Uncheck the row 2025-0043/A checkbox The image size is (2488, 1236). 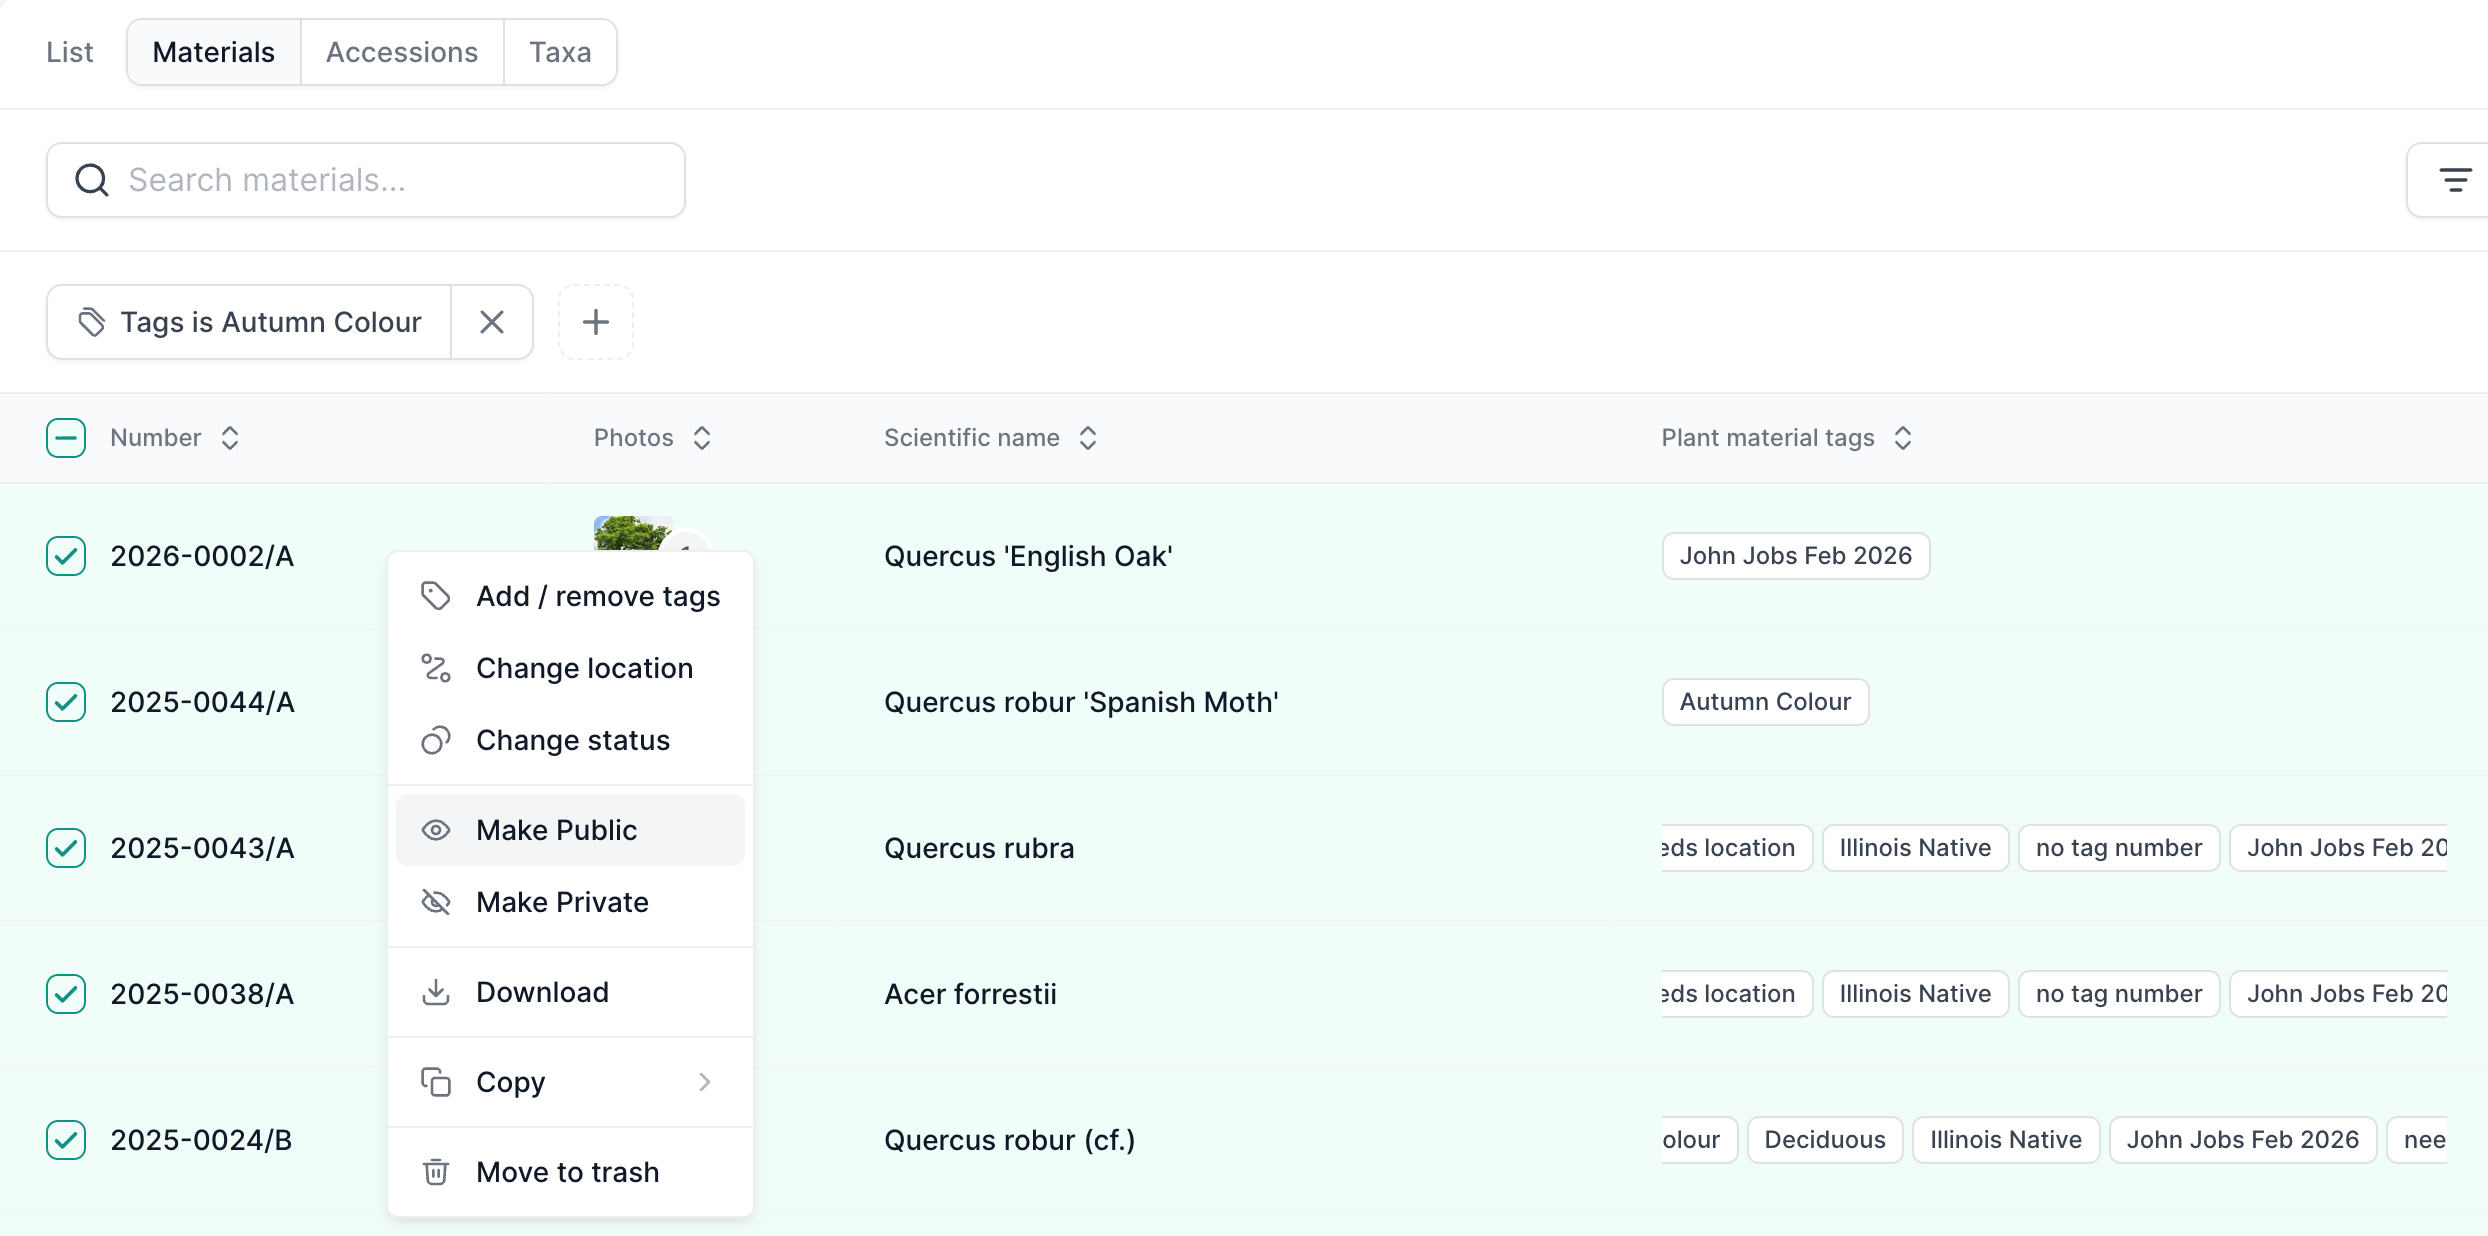tap(66, 848)
